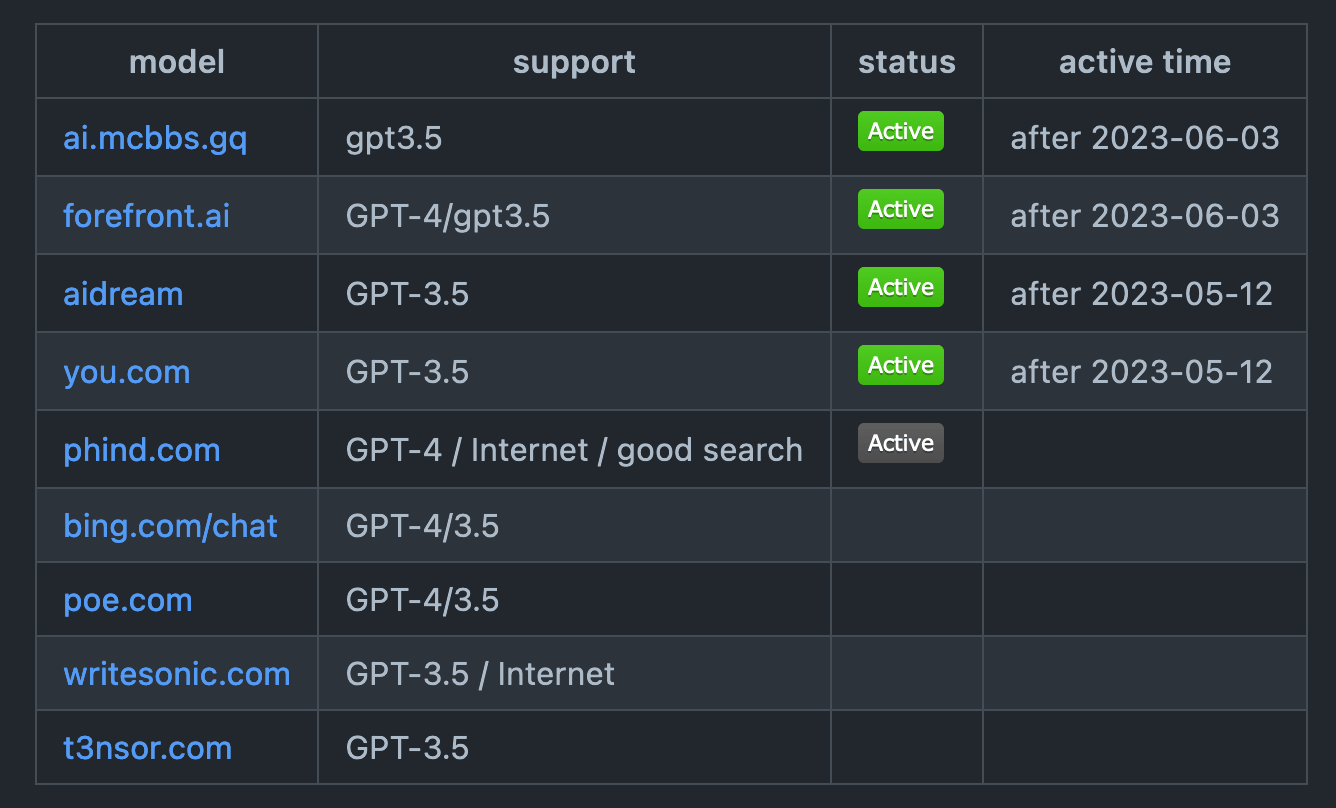Click the t3nsor.com link
Image resolution: width=1336 pixels, height=808 pixels.
(x=147, y=748)
